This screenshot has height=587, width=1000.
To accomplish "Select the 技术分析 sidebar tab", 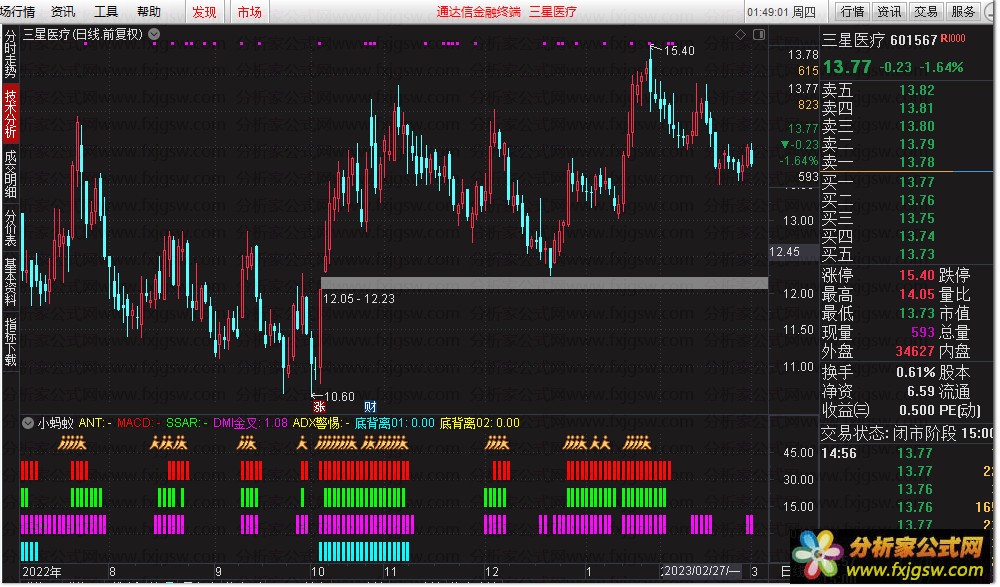I will click(x=10, y=114).
